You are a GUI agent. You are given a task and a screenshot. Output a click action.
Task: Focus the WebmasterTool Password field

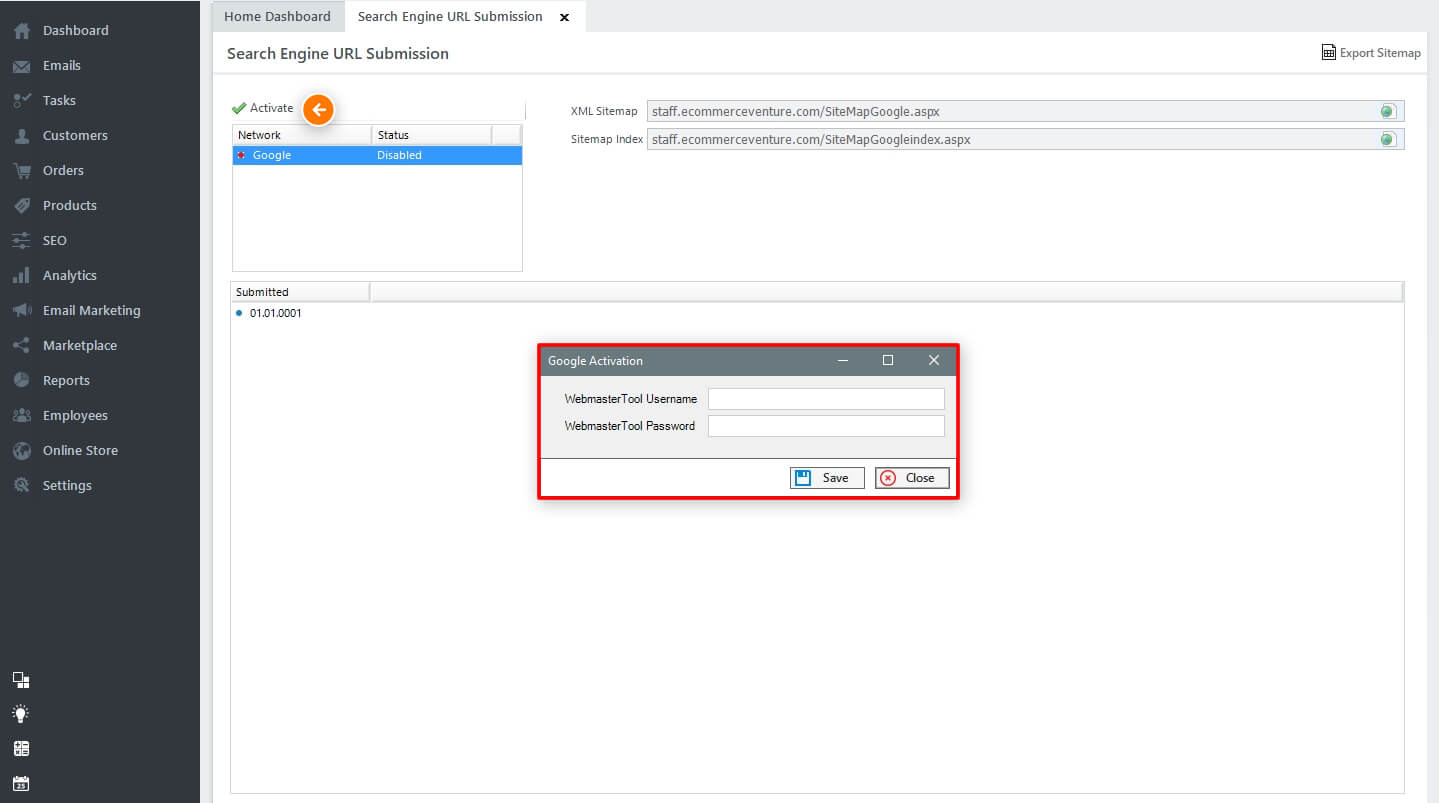(x=826, y=426)
